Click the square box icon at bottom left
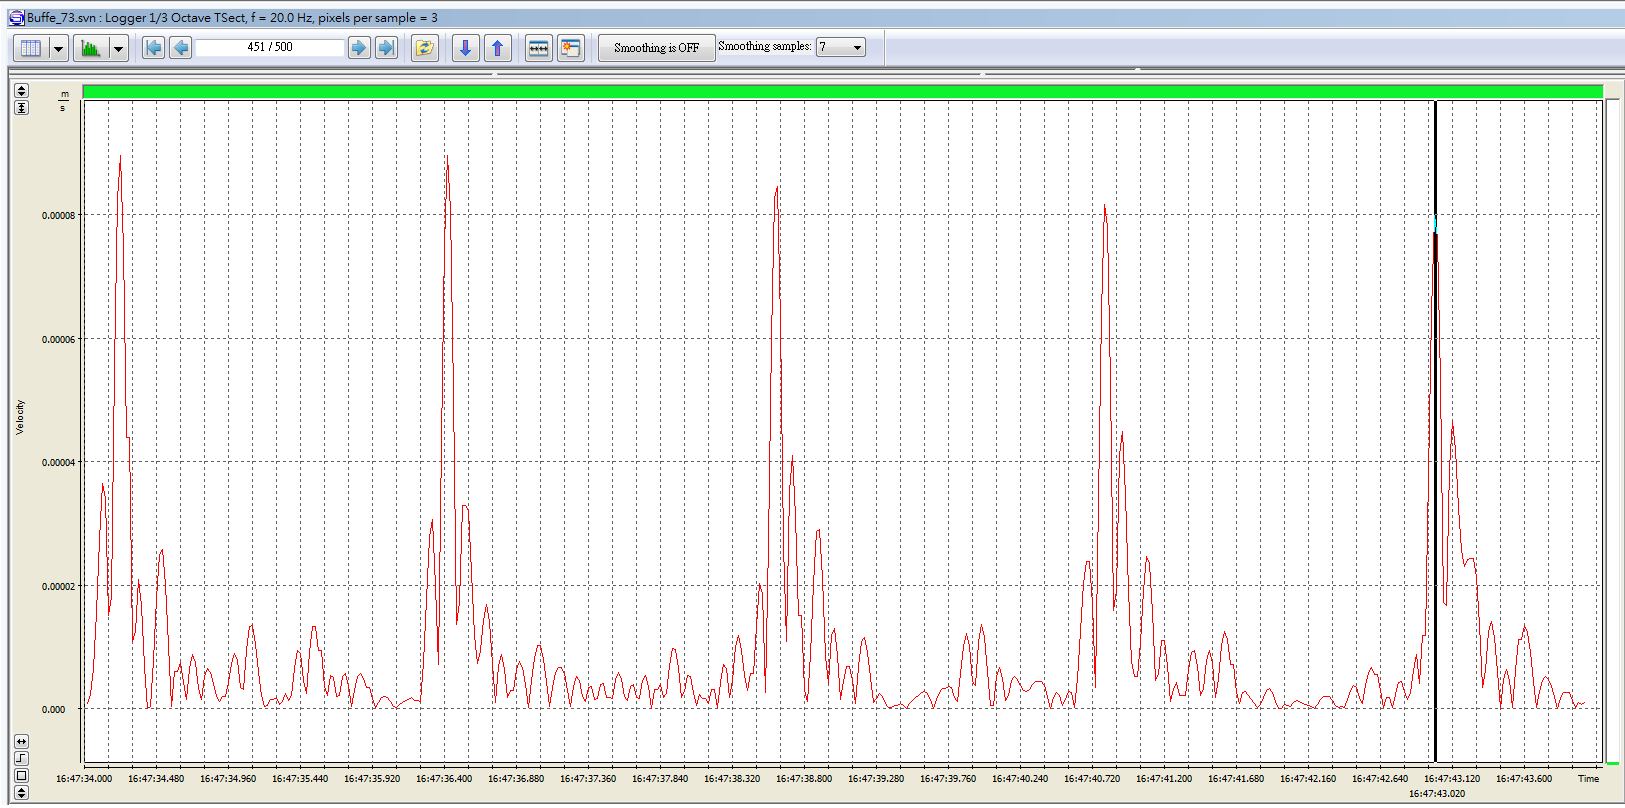The width and height of the screenshot is (1625, 808). click(x=21, y=775)
